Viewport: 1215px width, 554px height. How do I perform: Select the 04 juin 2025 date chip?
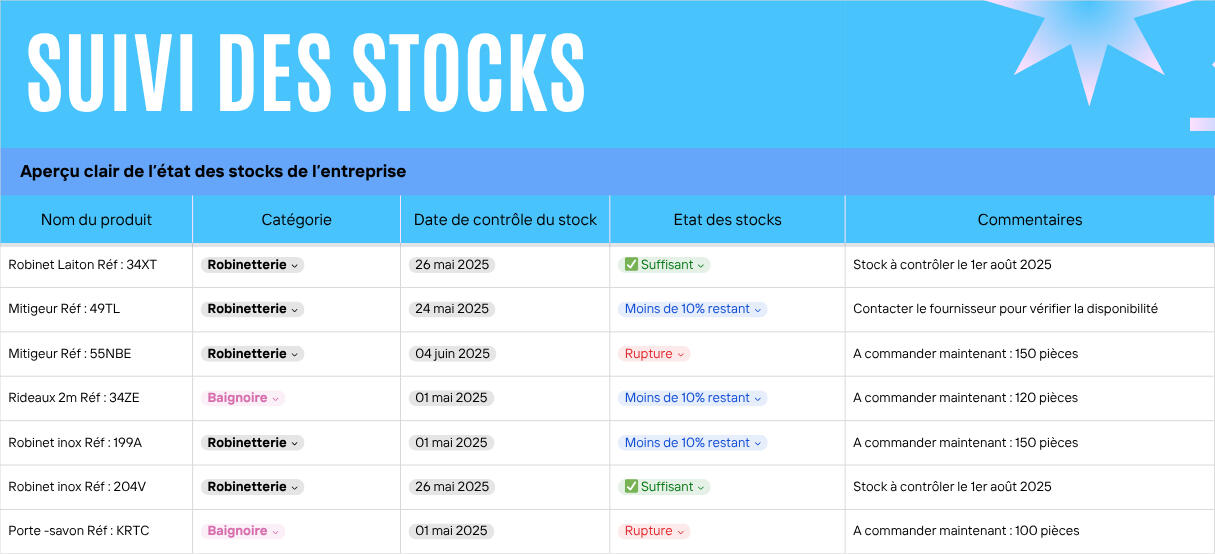[x=452, y=354]
